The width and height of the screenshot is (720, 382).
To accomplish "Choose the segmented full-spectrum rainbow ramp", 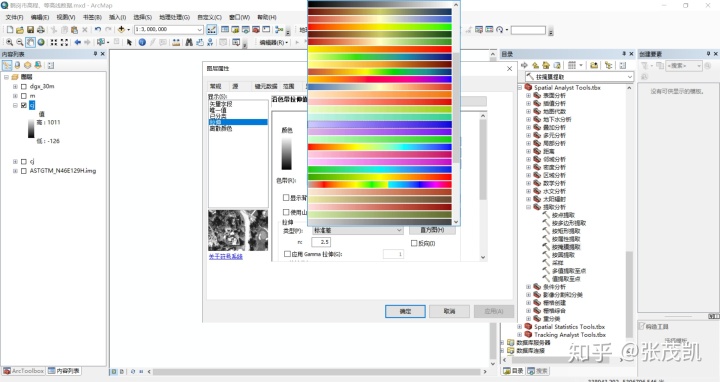I will point(380,184).
